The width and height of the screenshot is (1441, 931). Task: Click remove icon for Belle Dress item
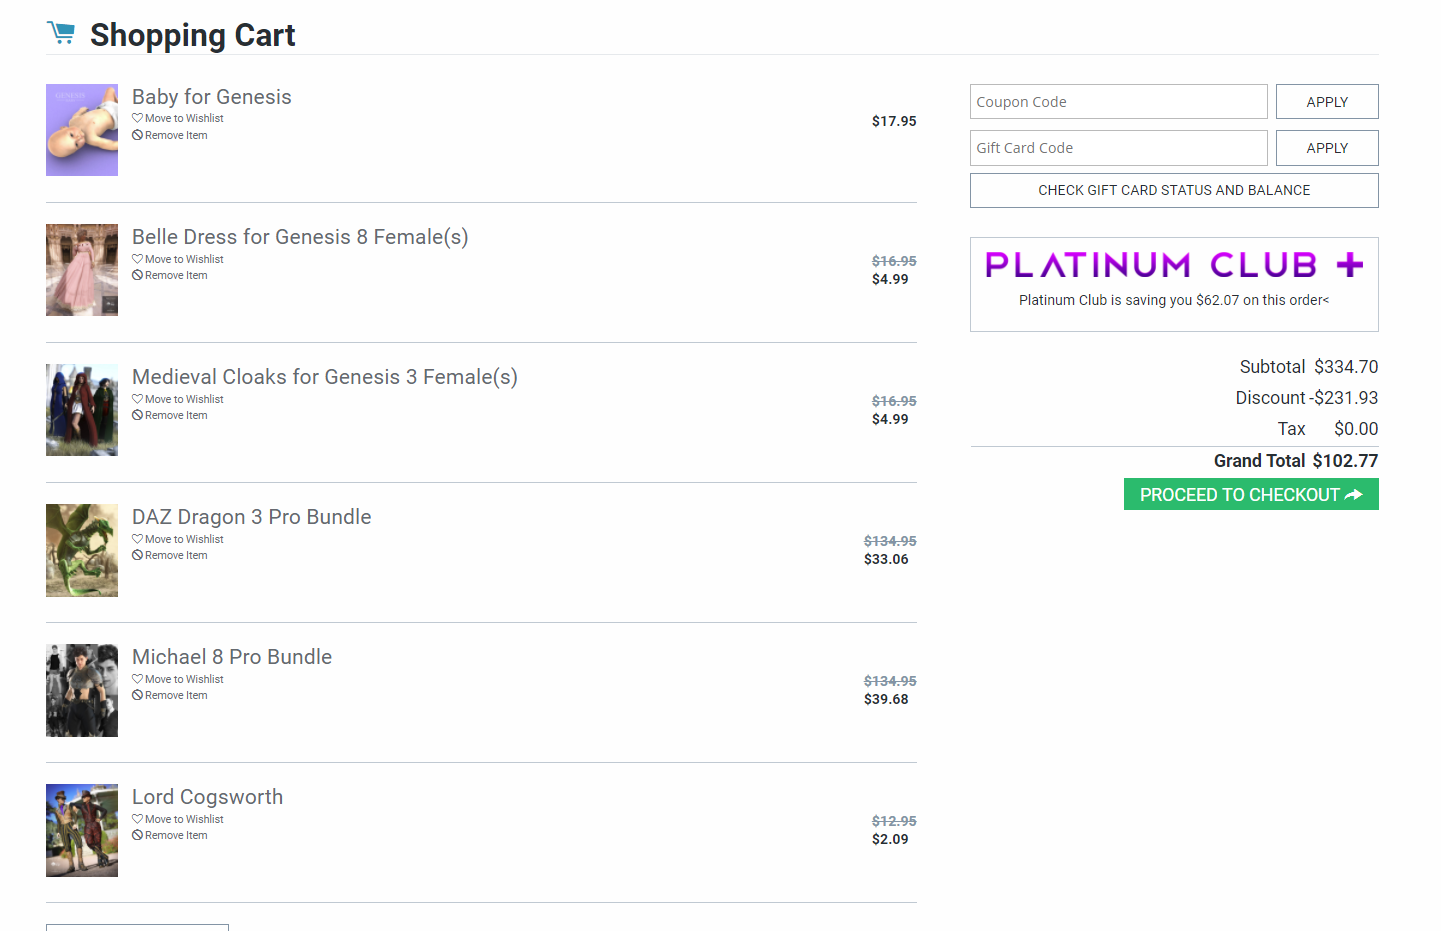click(x=137, y=275)
